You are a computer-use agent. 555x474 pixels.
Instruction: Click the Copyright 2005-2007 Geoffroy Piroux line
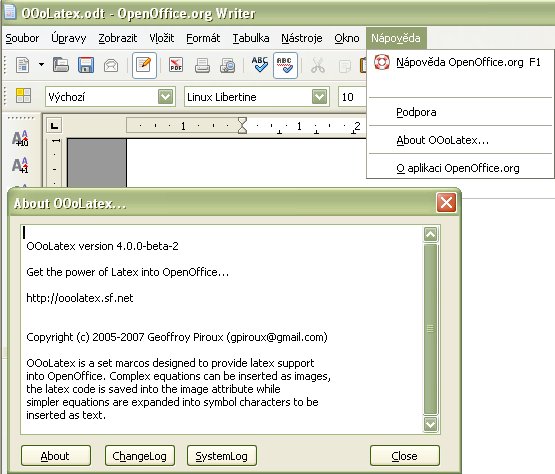pyautogui.click(x=177, y=337)
